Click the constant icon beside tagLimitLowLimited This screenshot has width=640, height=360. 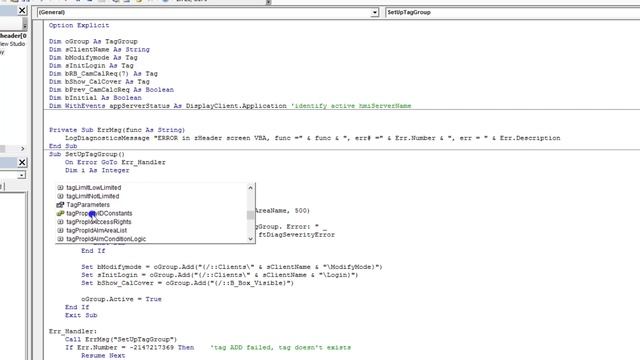point(60,188)
